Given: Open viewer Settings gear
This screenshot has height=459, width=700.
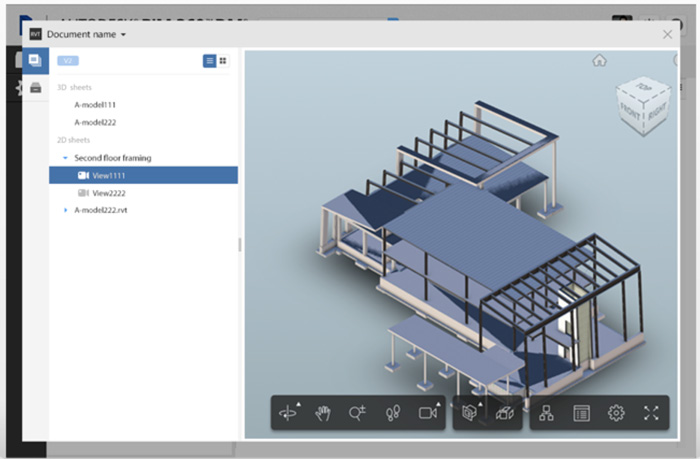Looking at the screenshot, I should 616,413.
